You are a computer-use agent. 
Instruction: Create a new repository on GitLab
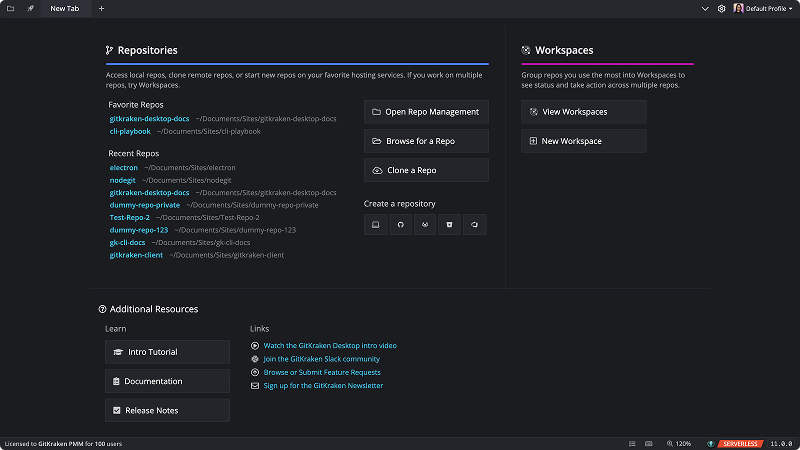[425, 225]
